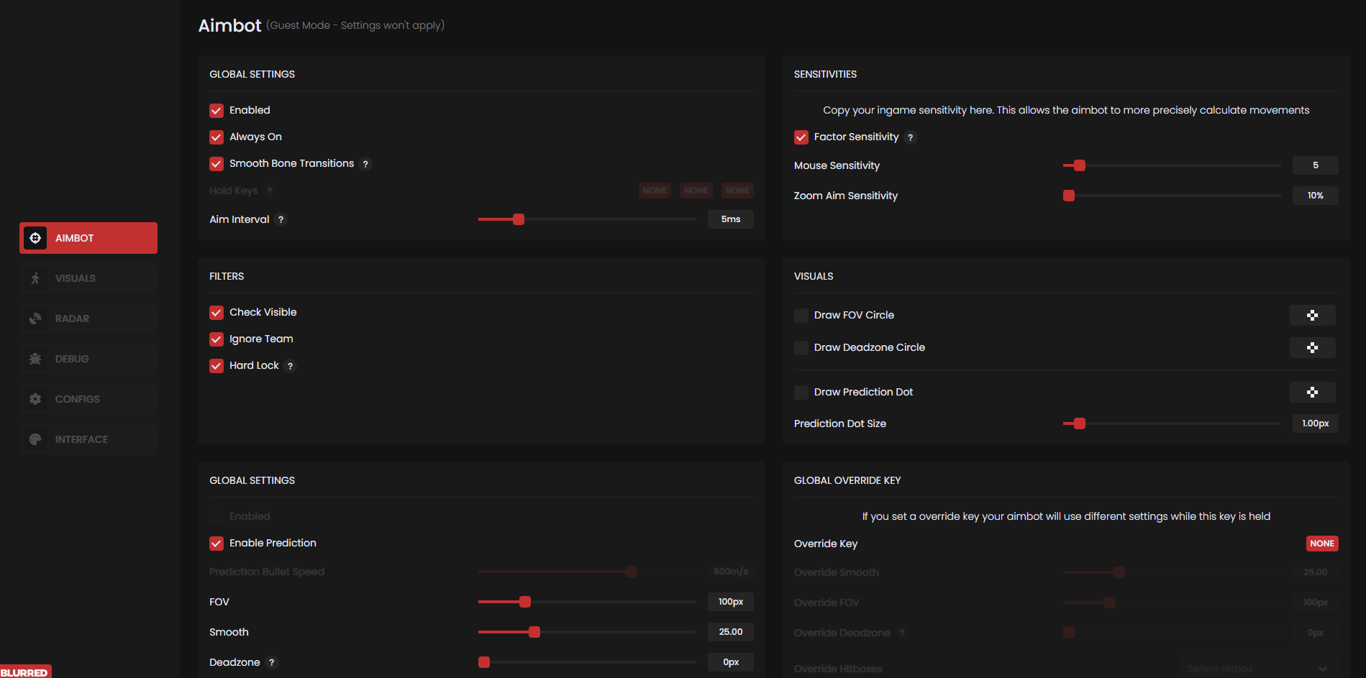Screen dimensions: 1366x678
Task: Open the Draw FOV Circle color picker
Action: pyautogui.click(x=1313, y=315)
